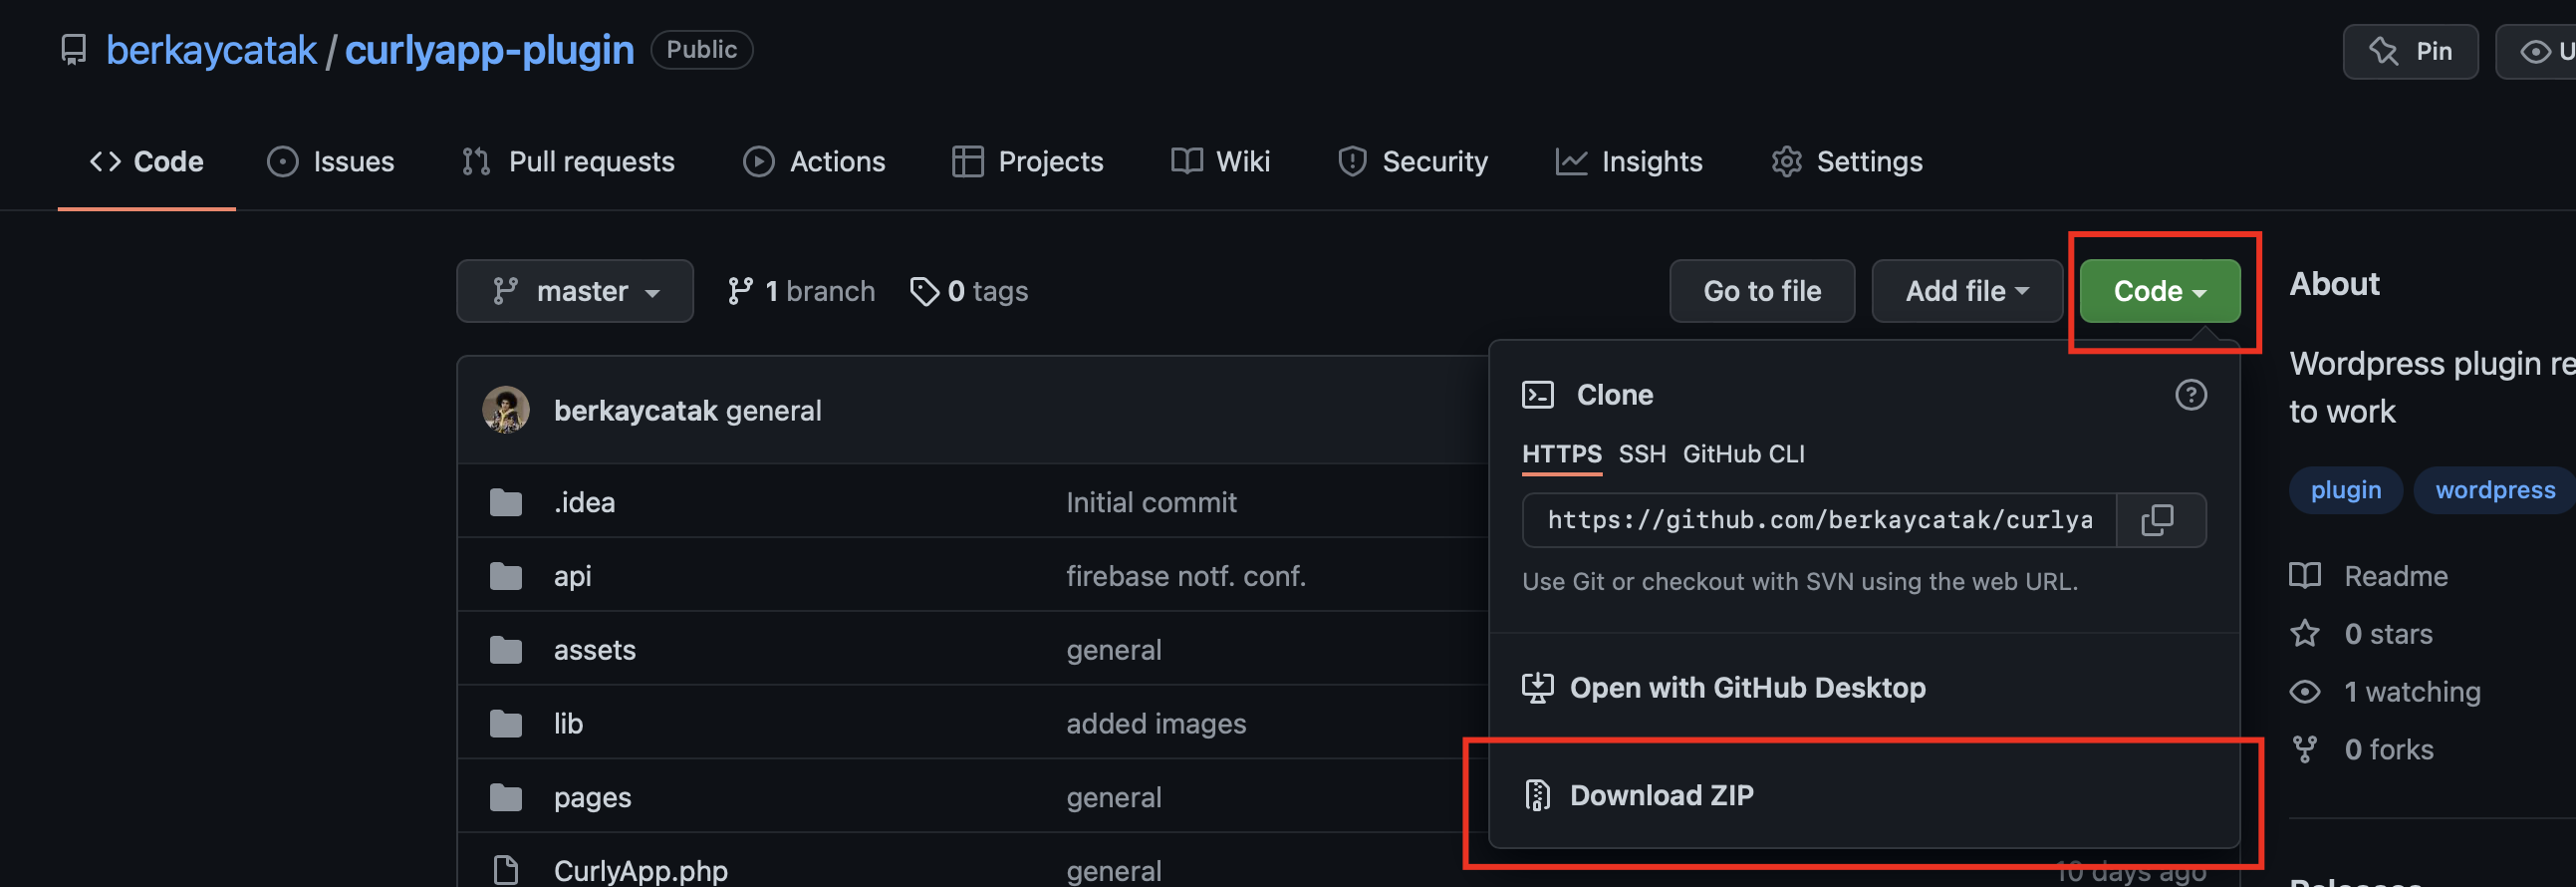The width and height of the screenshot is (2576, 887).
Task: Open the assets folder
Action: [595, 650]
